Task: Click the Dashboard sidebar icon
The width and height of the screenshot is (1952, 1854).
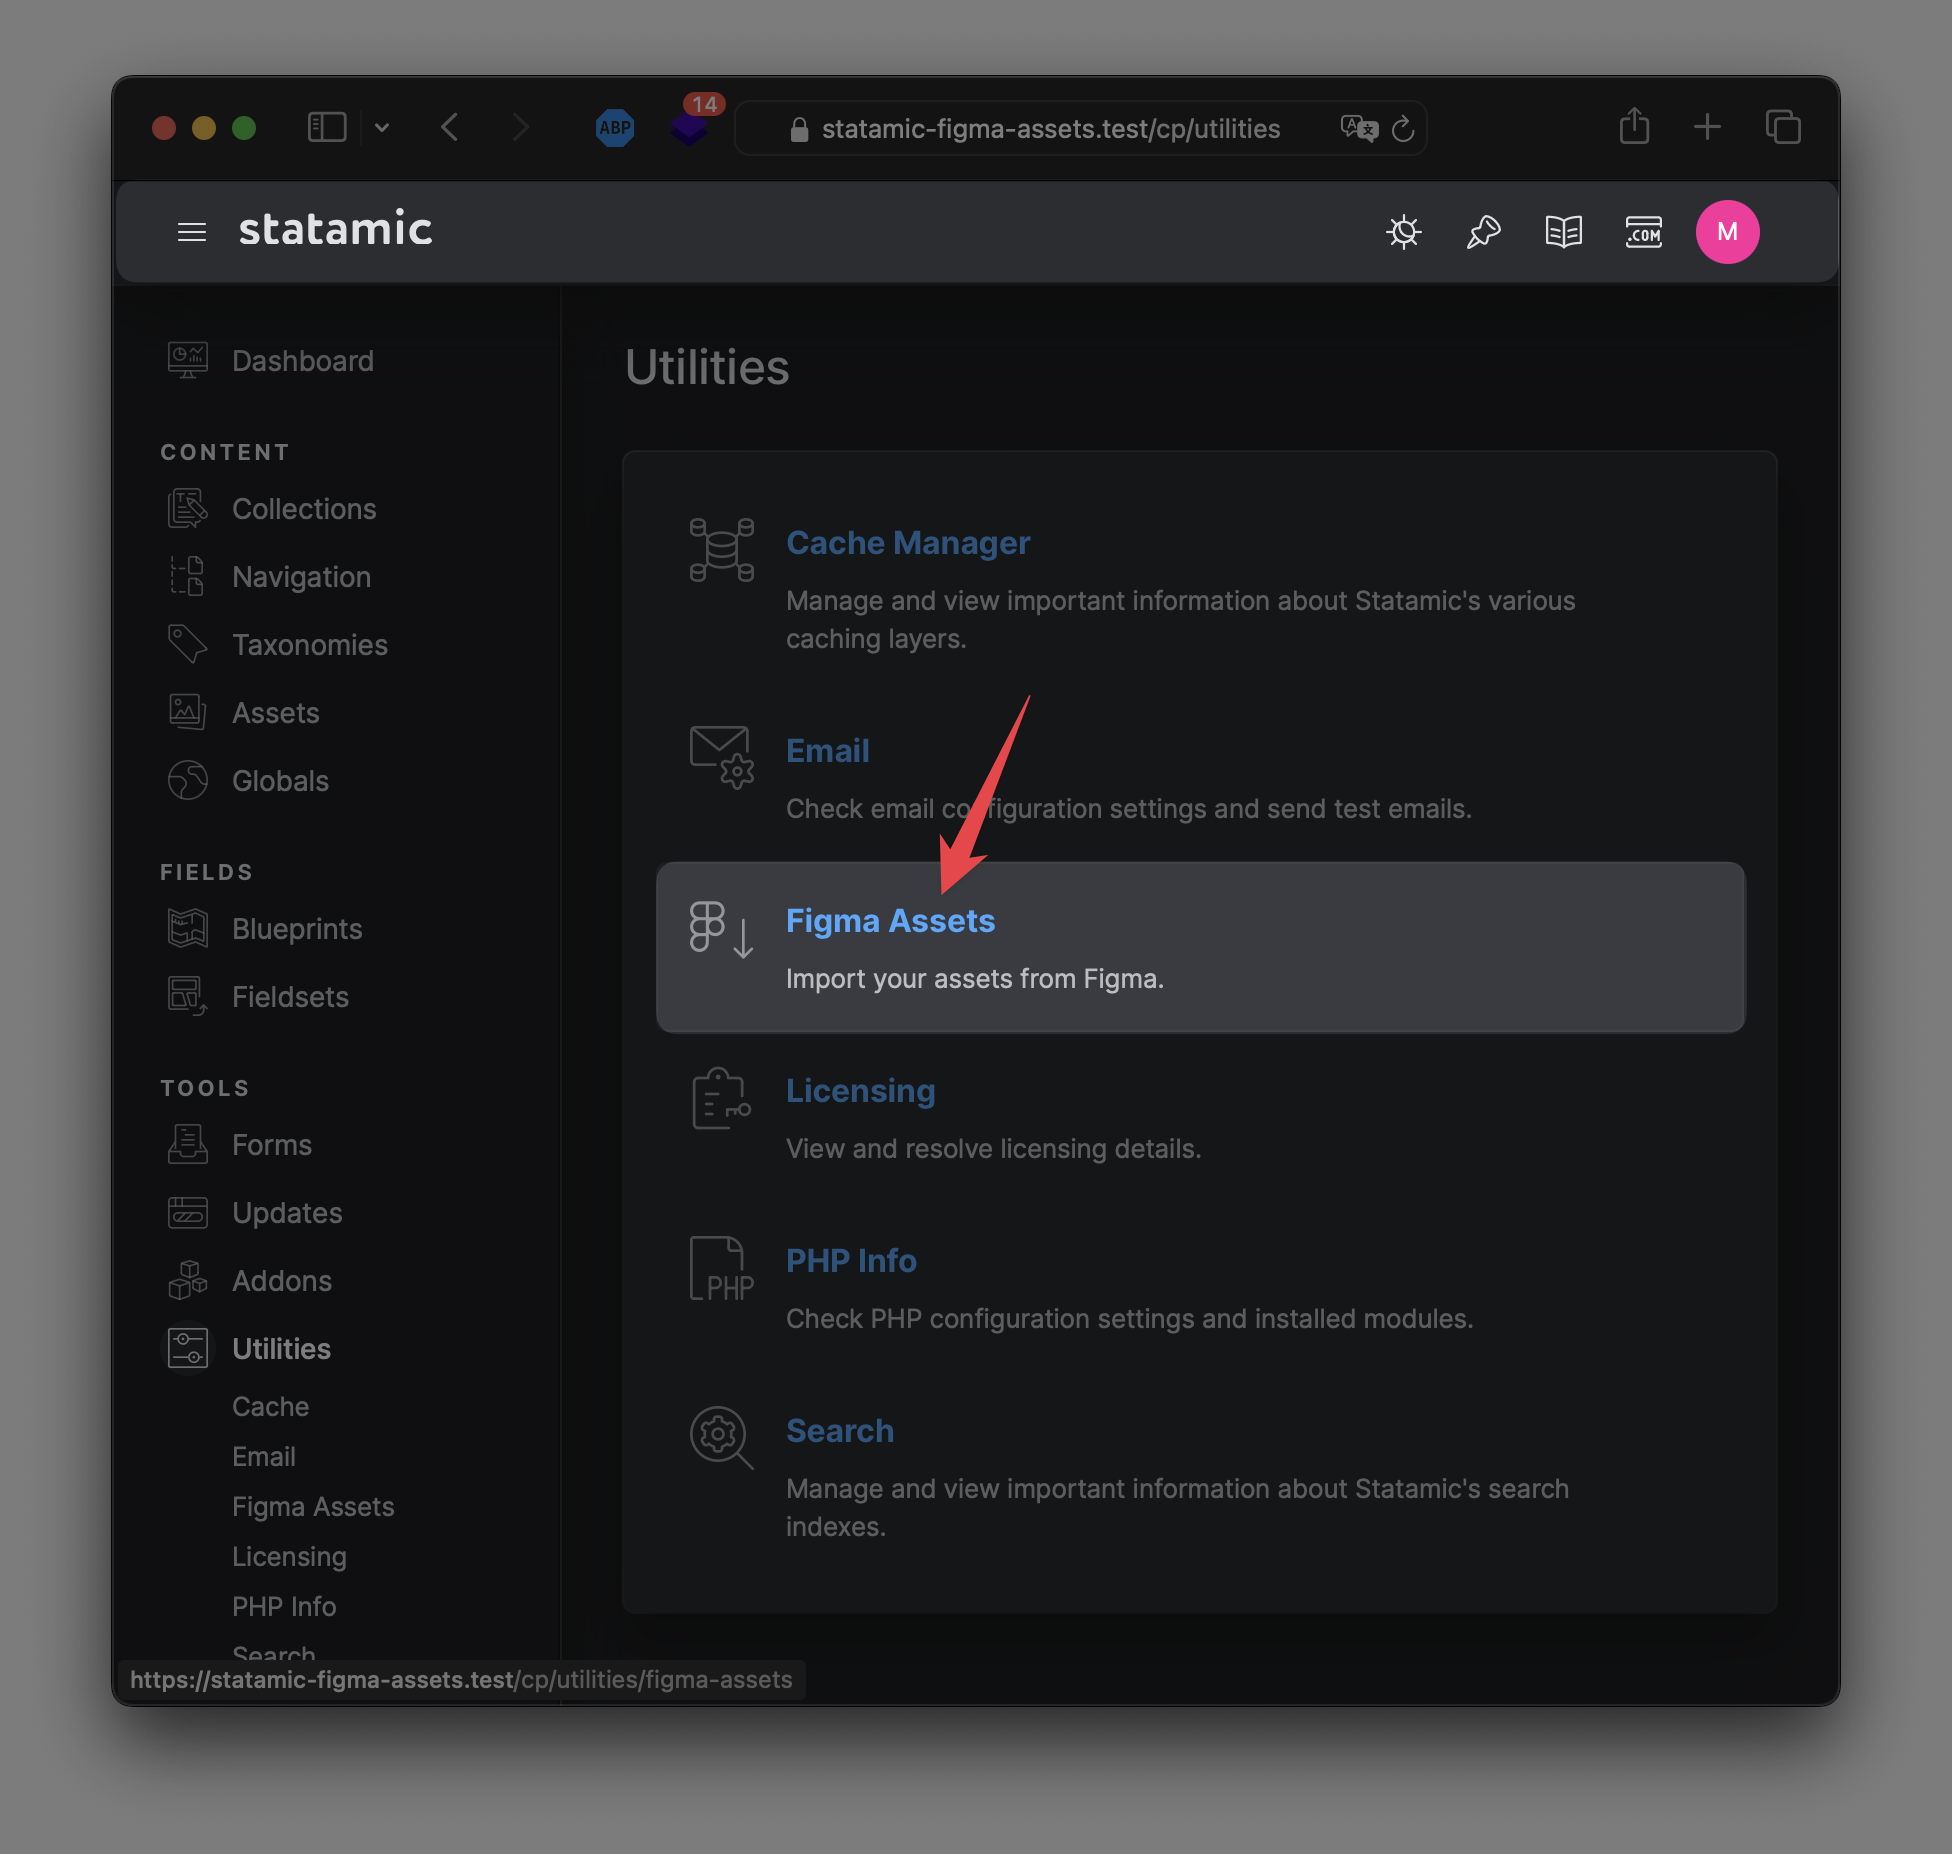Action: point(188,361)
